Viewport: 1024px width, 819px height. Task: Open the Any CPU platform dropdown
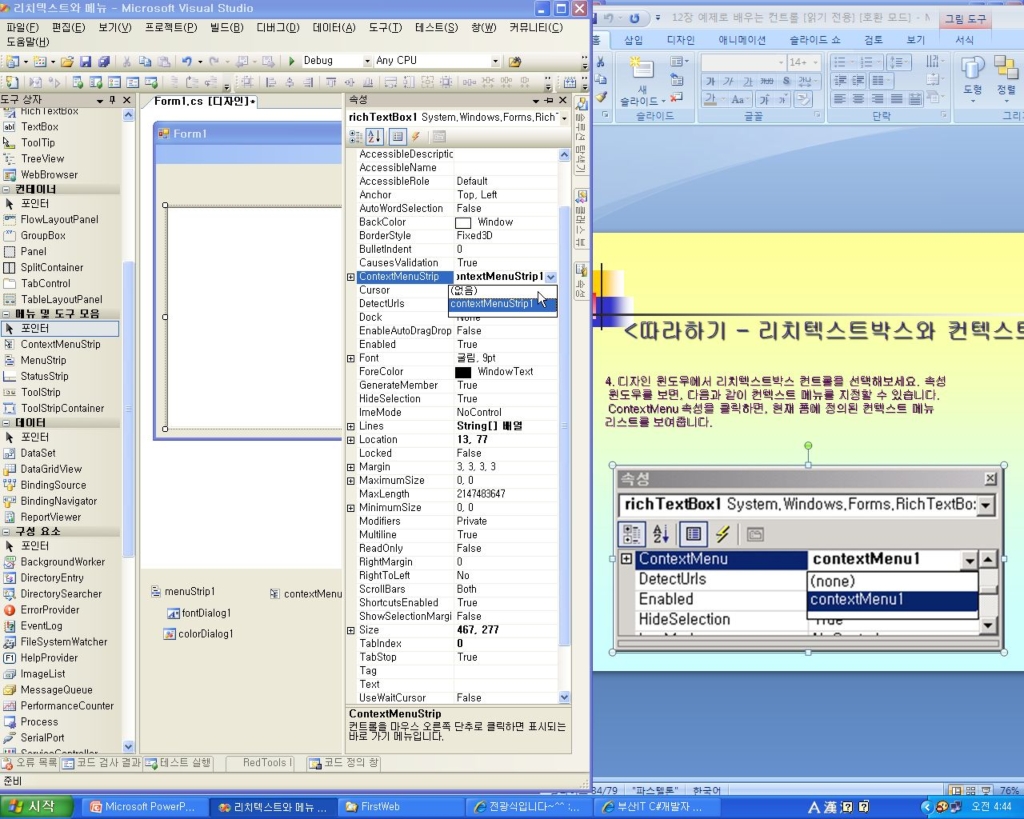(x=495, y=61)
